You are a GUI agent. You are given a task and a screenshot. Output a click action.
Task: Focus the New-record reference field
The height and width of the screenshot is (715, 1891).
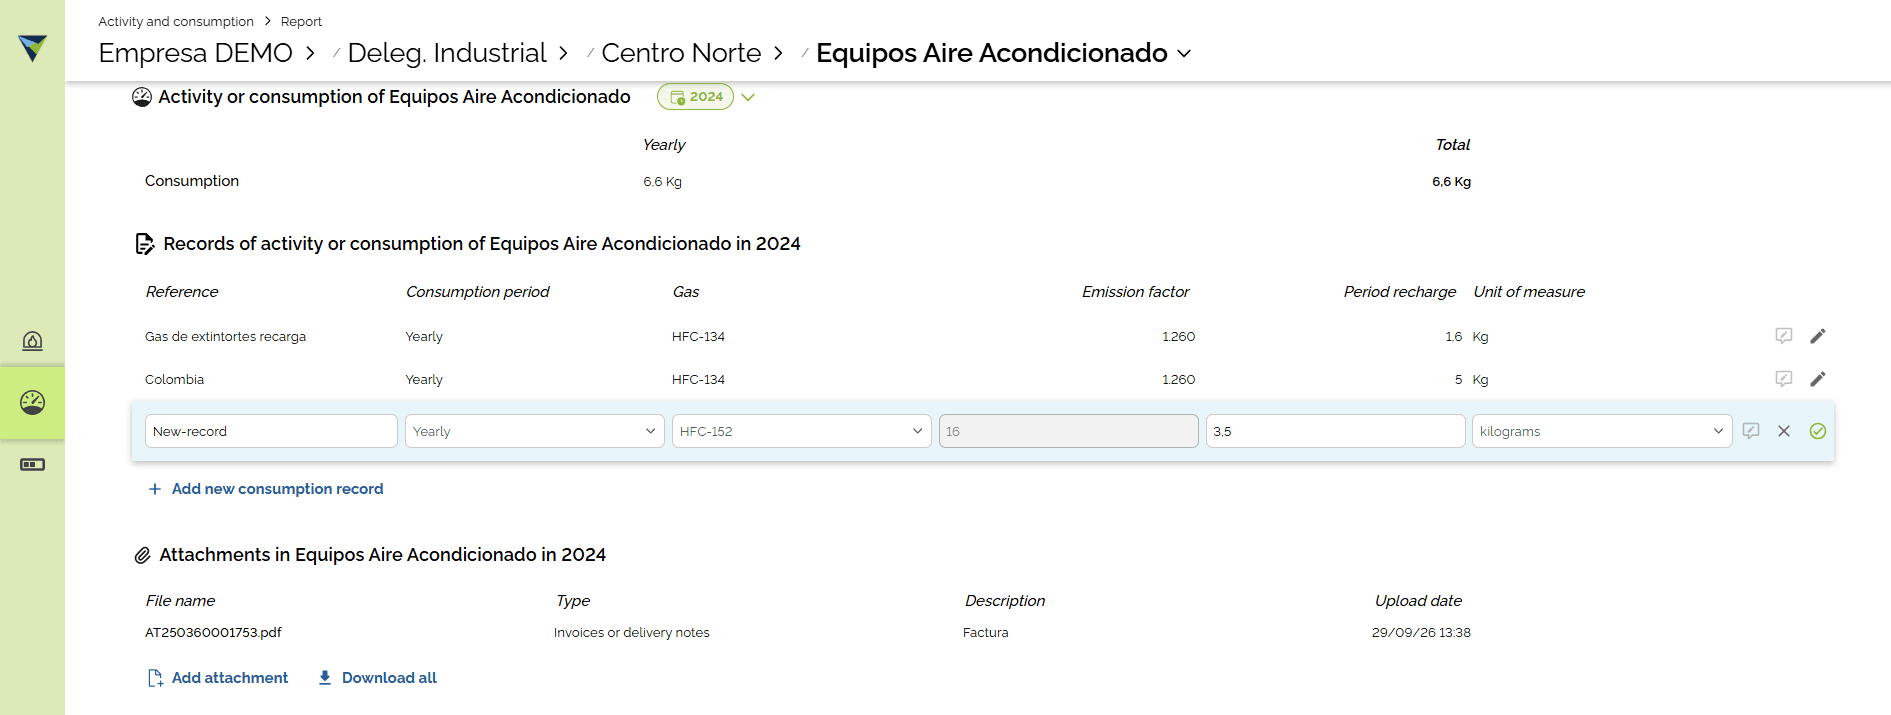pyautogui.click(x=271, y=431)
